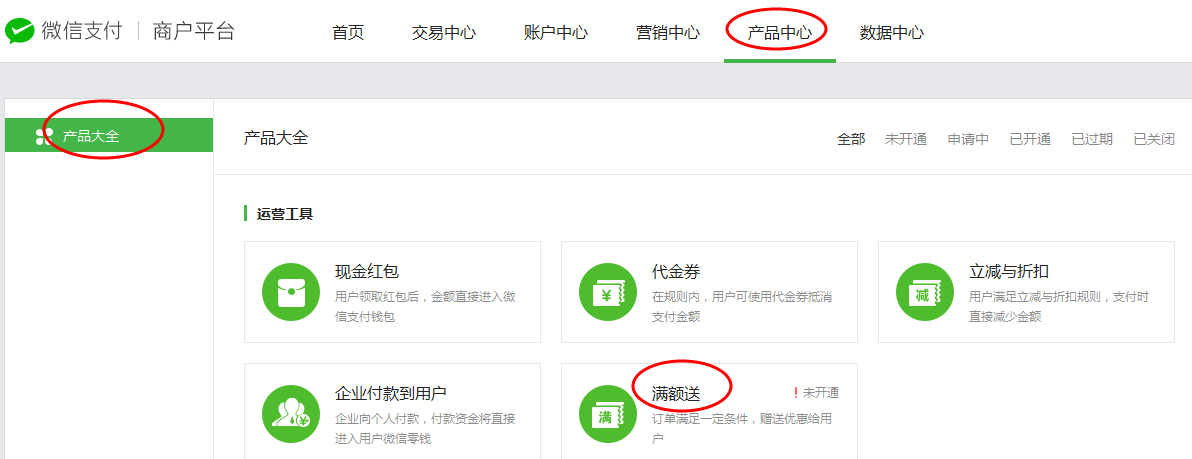Filter products by 未开通
The image size is (1192, 459).
point(905,139)
